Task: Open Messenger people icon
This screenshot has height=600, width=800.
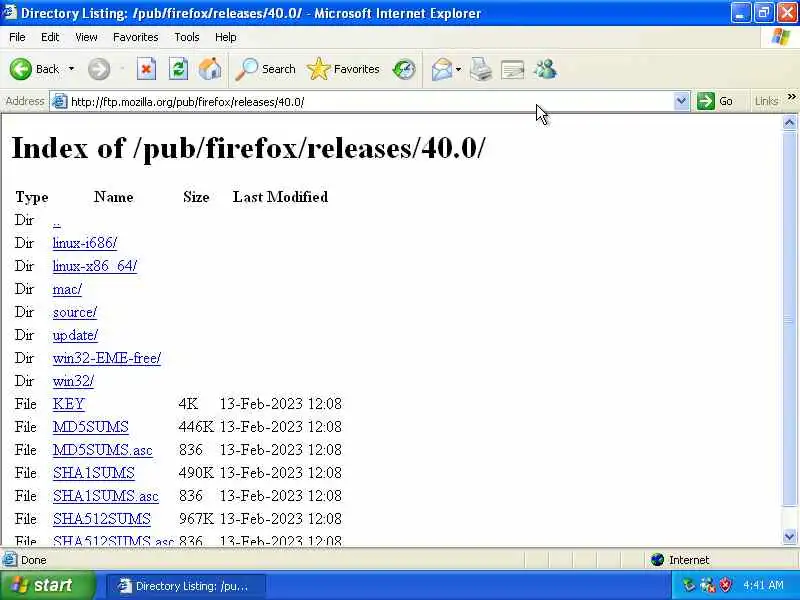Action: pos(545,69)
